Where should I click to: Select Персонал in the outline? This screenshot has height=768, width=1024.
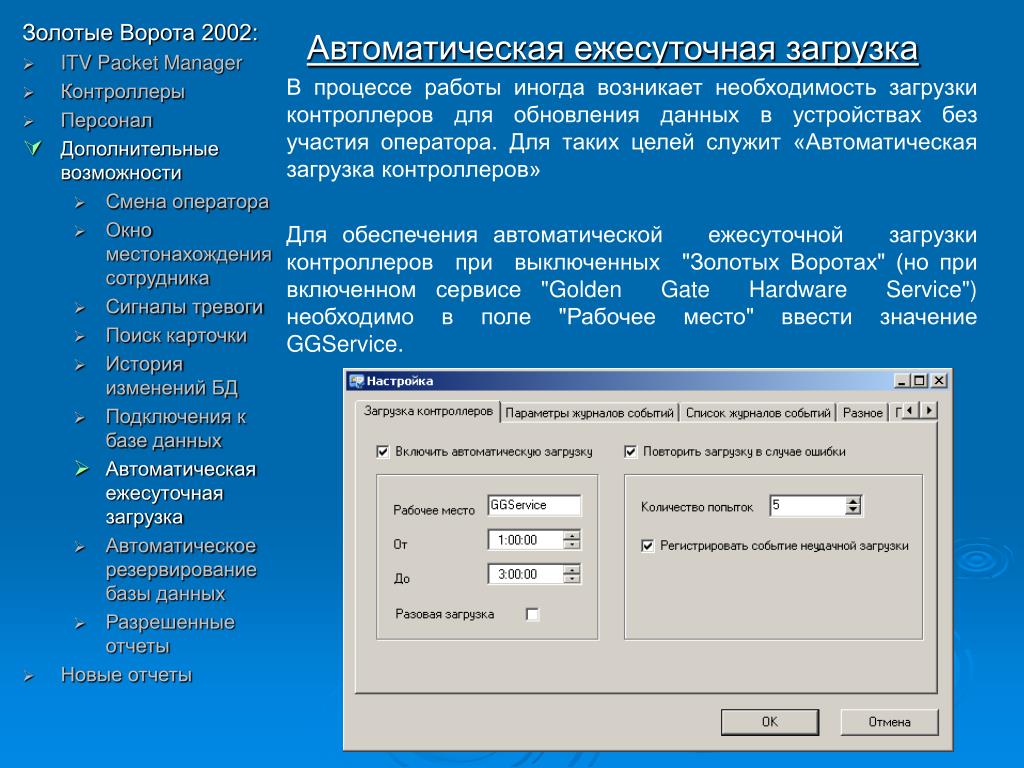point(106,120)
